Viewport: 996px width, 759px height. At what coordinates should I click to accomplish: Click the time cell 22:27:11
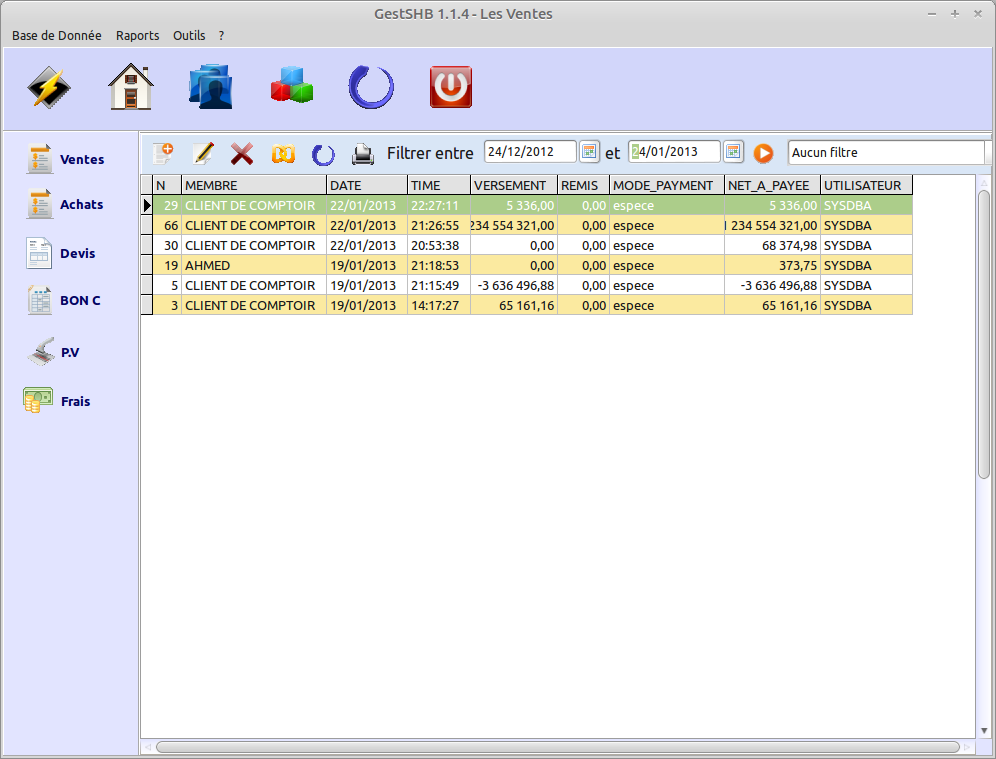pyautogui.click(x=439, y=205)
